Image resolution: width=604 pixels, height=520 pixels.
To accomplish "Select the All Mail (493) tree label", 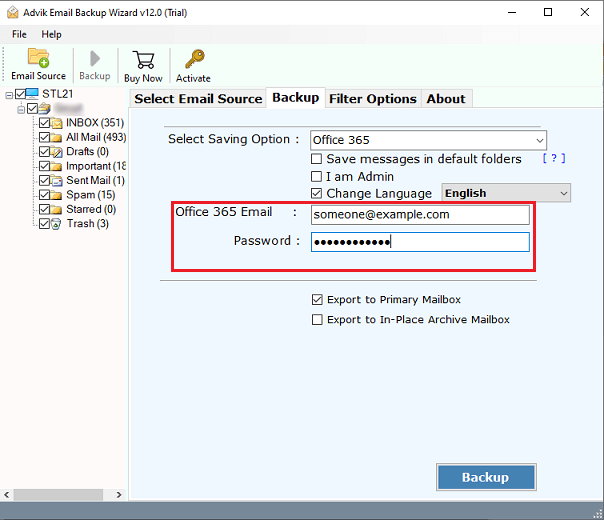I will coord(96,137).
